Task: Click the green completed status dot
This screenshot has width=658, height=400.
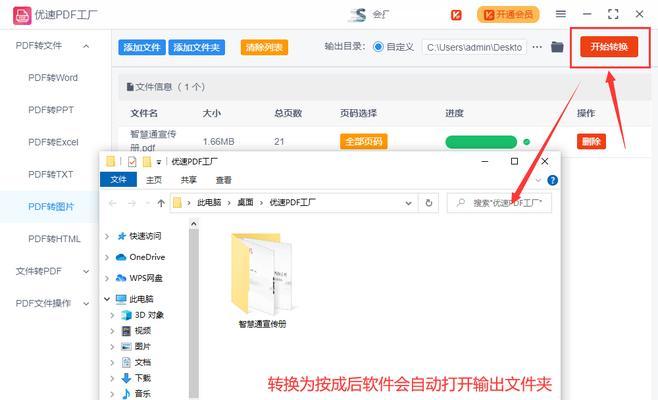Action: point(526,142)
